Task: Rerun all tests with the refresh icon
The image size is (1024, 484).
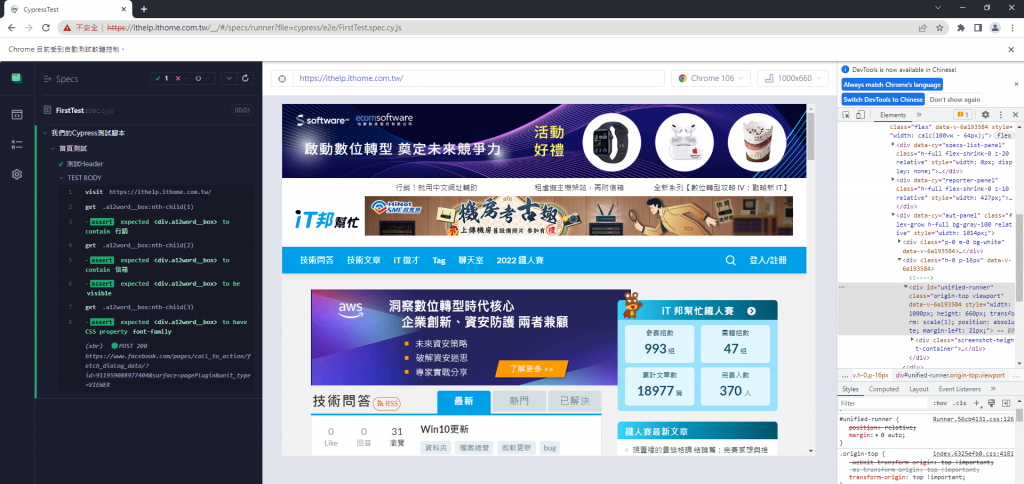Action: tap(246, 78)
